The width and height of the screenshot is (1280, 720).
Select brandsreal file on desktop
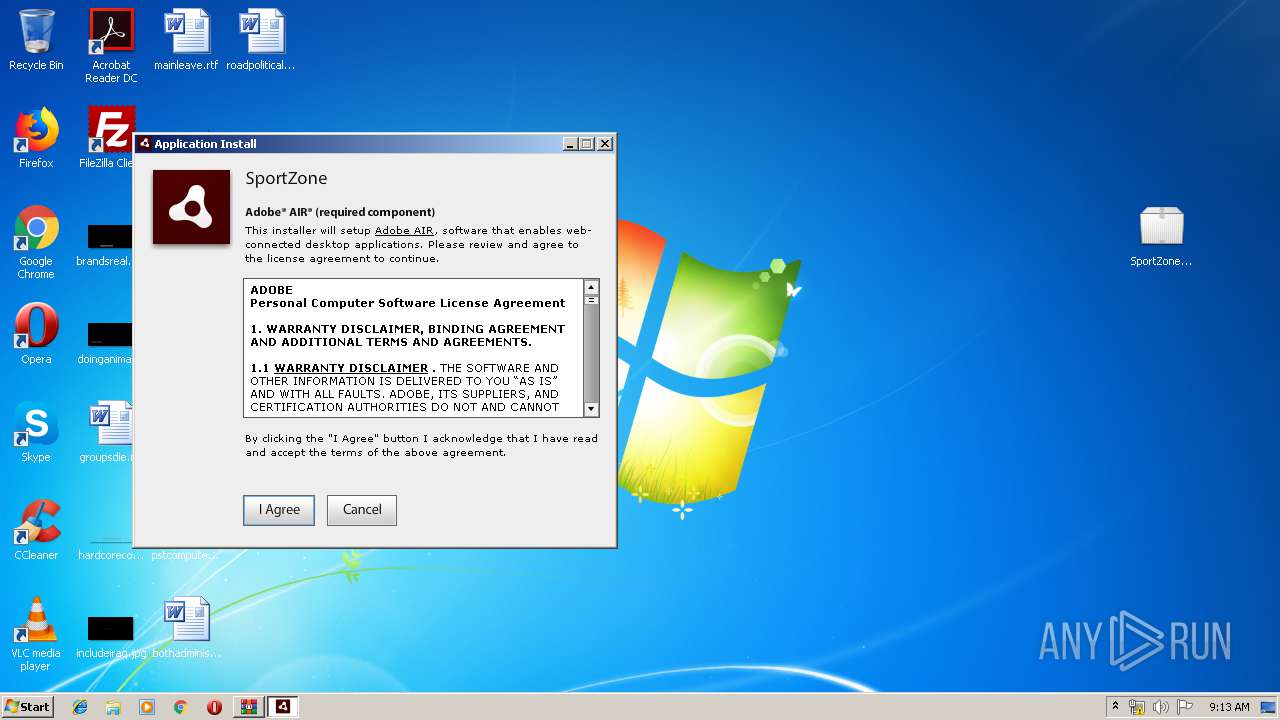pos(106,246)
